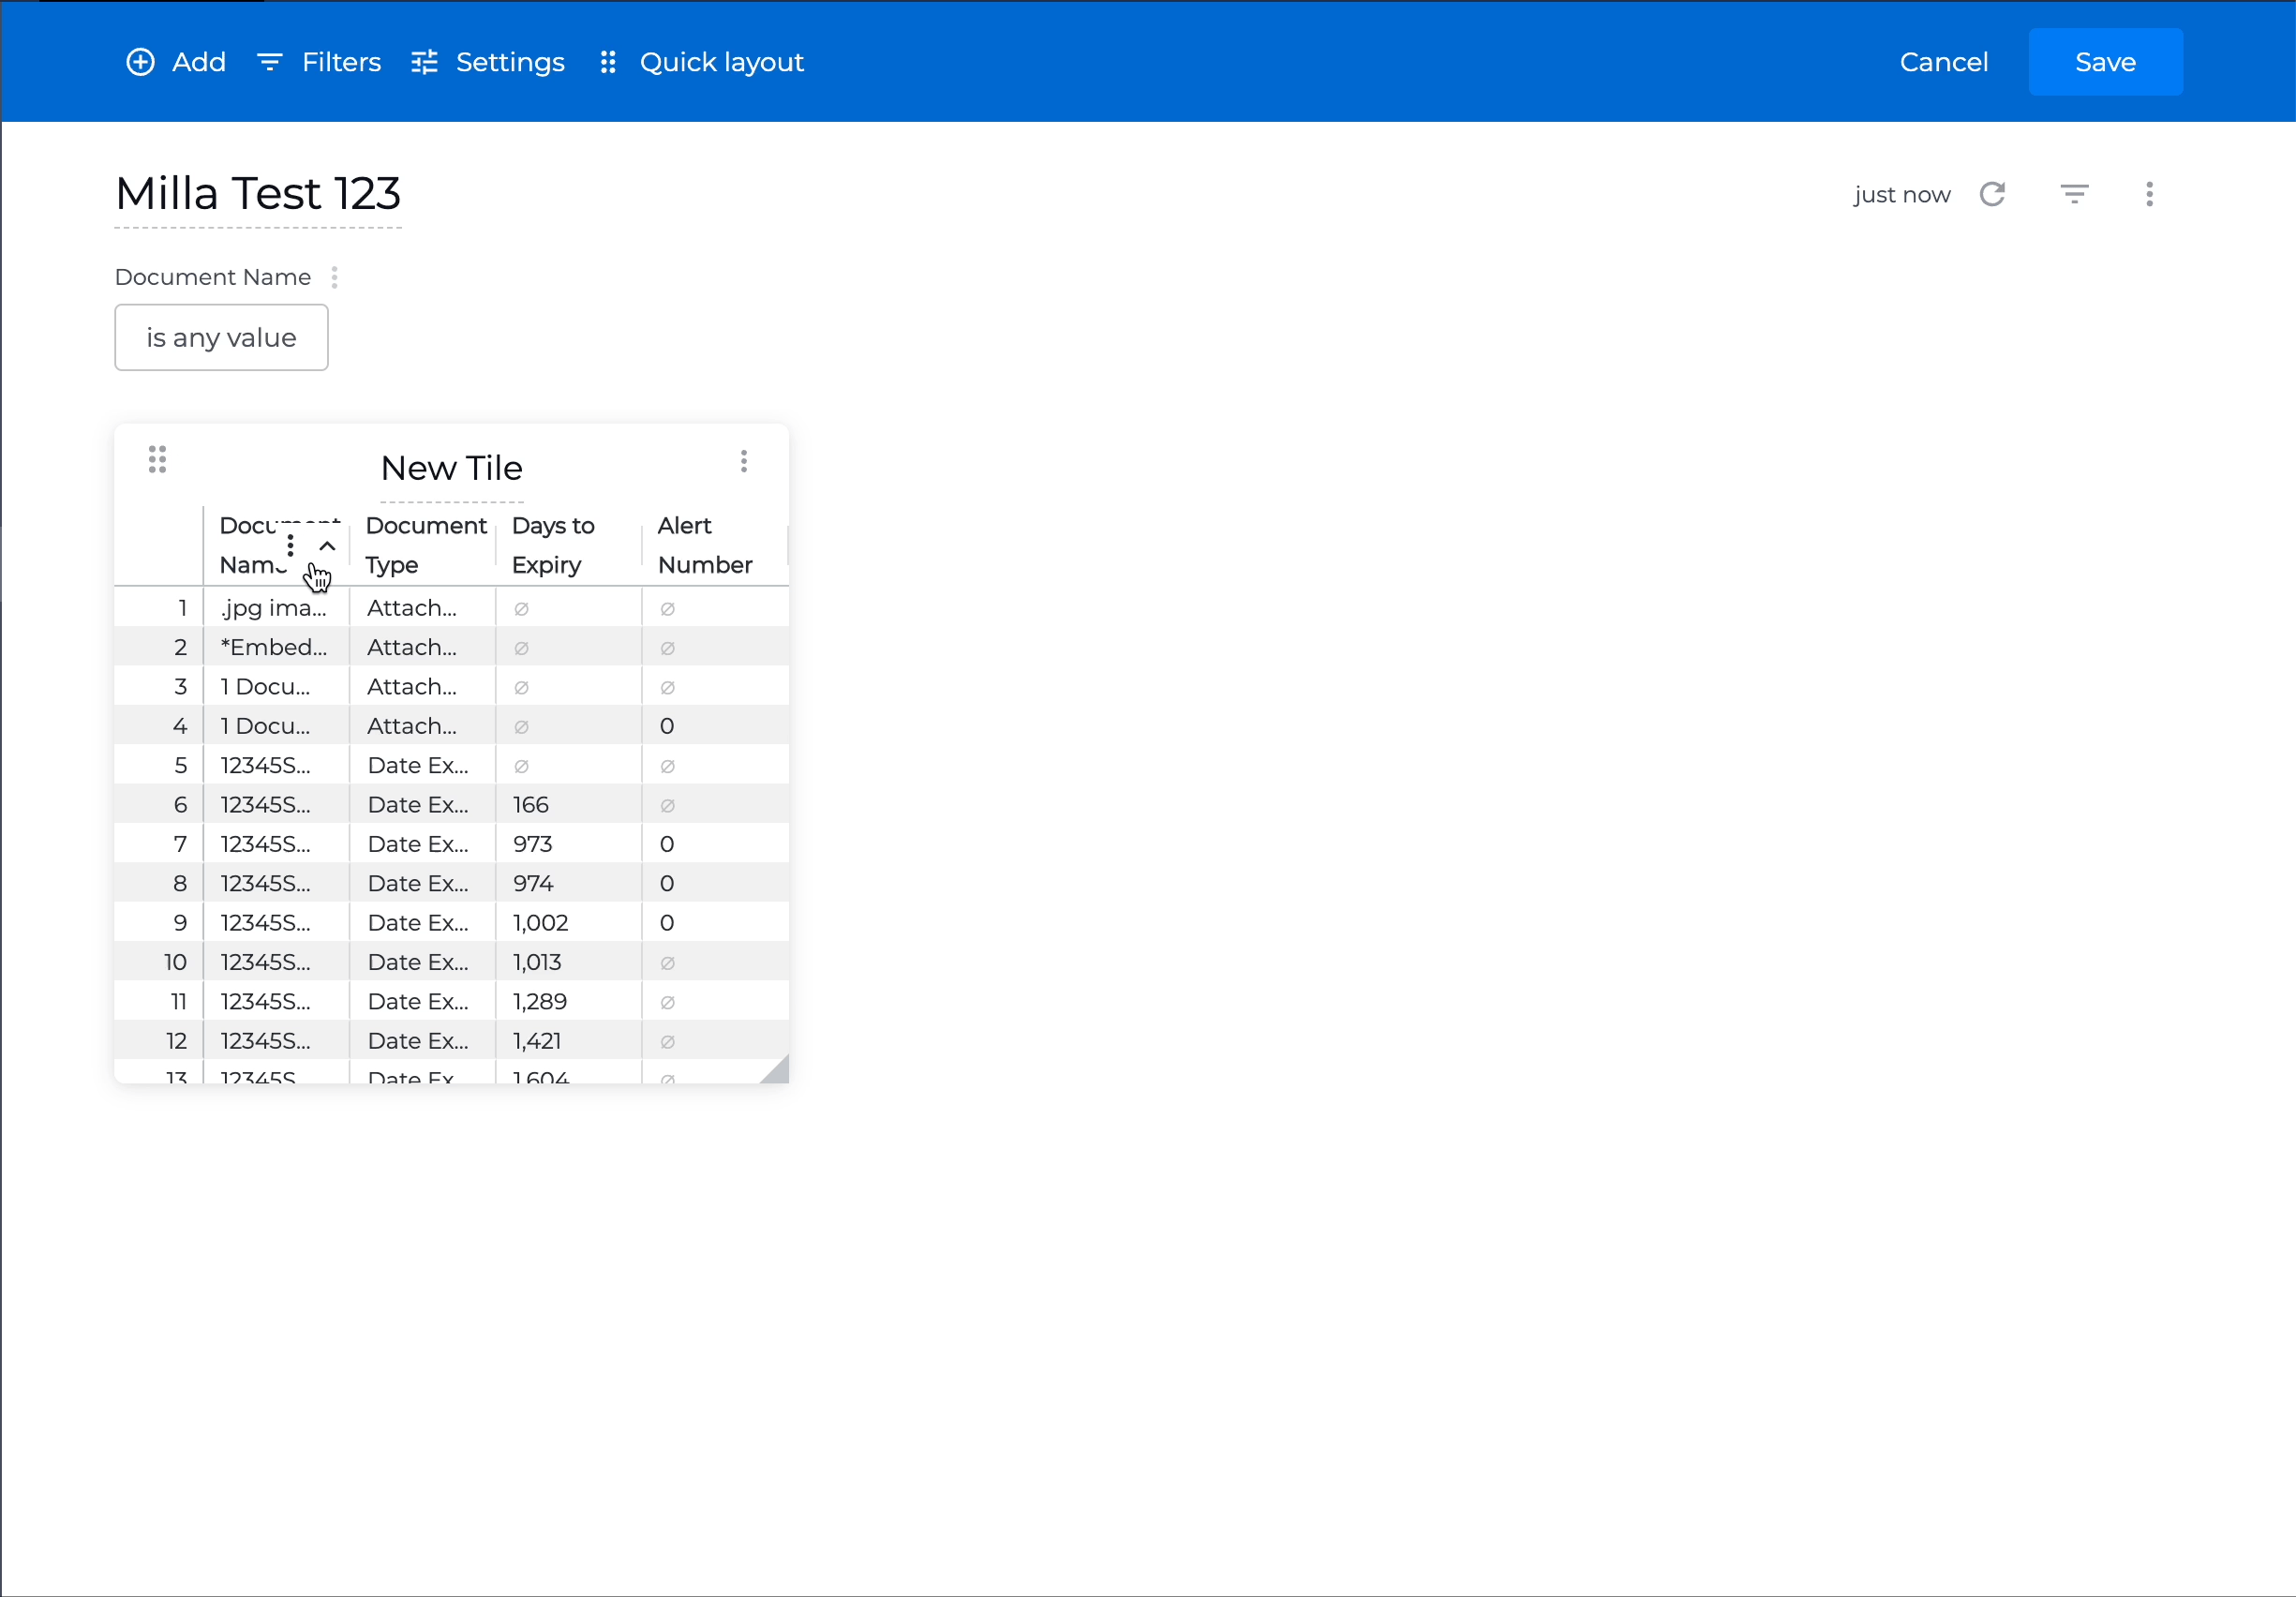The width and height of the screenshot is (2296, 1597).
Task: Click the 'just now' refresh timestamp
Action: (x=1901, y=195)
